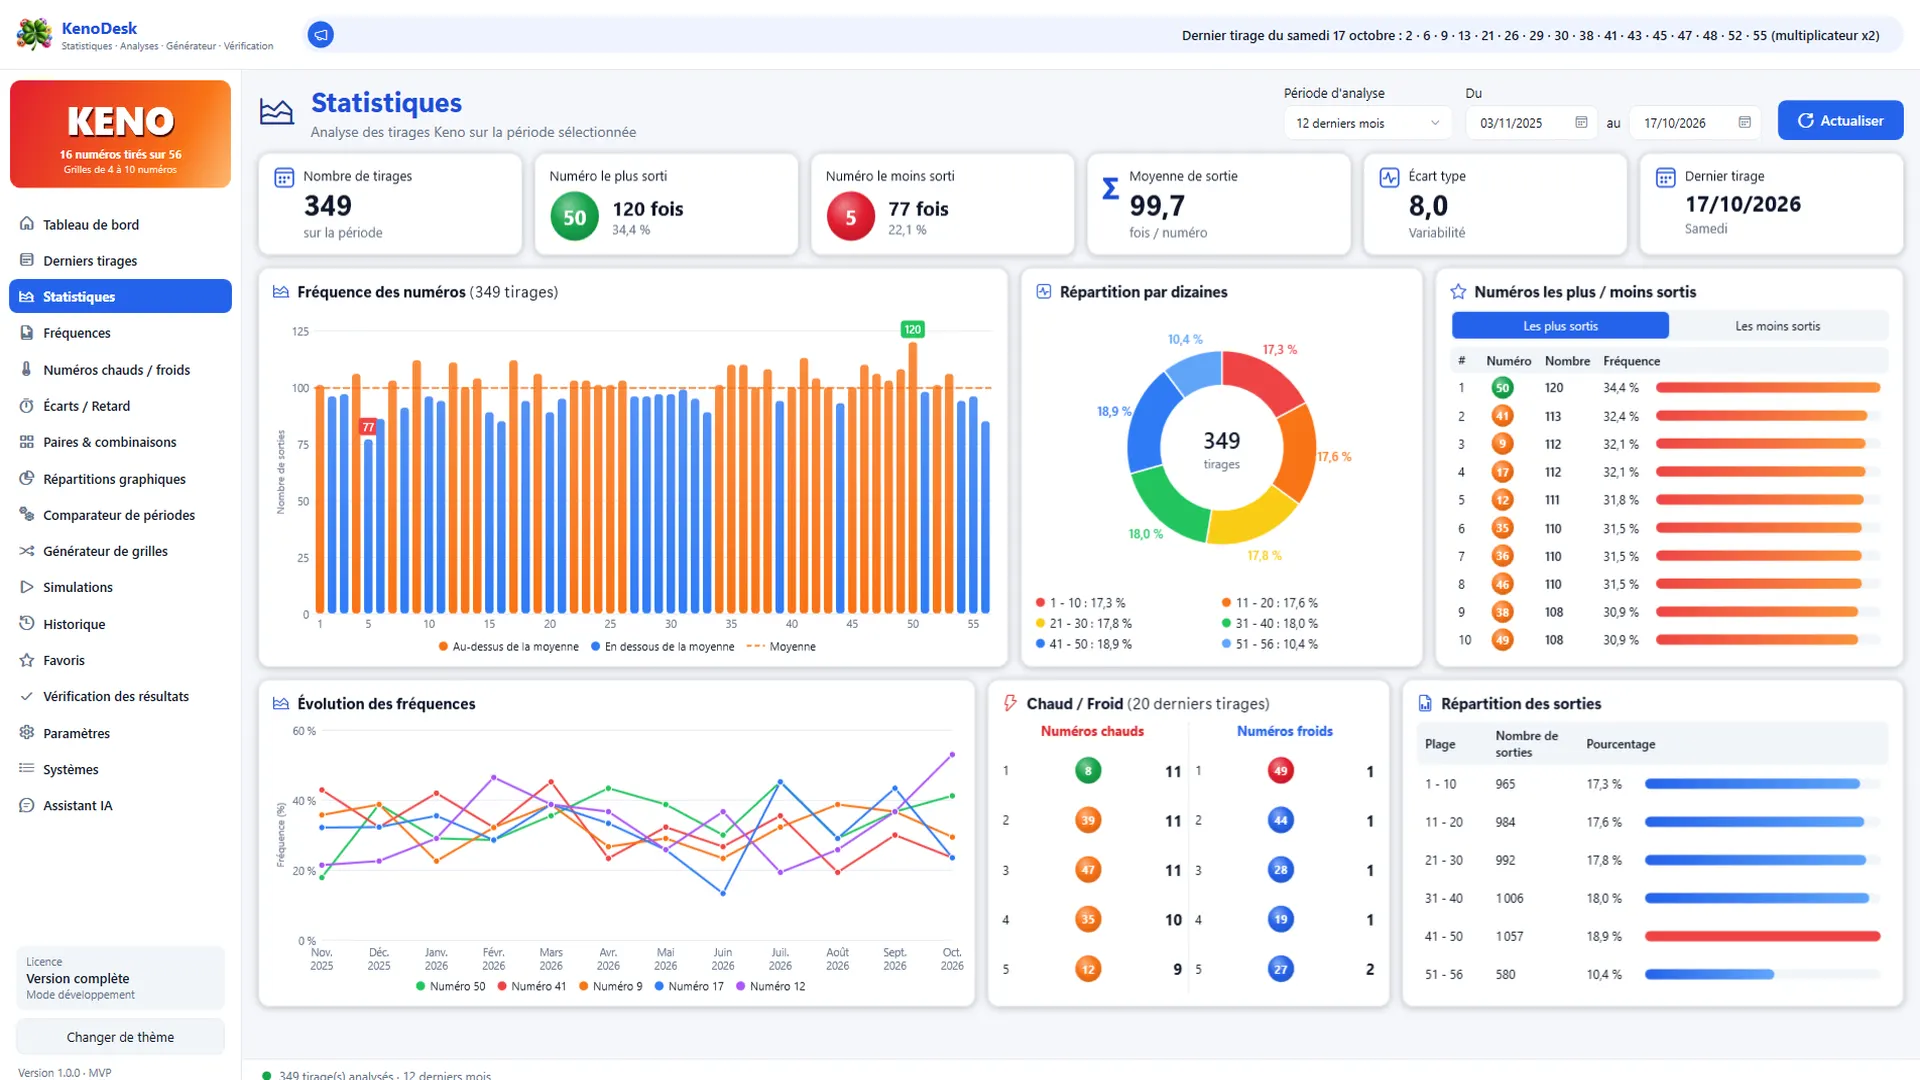Toggle Numéro 9 legend in evolution chart
This screenshot has height=1080, width=1920.
click(610, 986)
